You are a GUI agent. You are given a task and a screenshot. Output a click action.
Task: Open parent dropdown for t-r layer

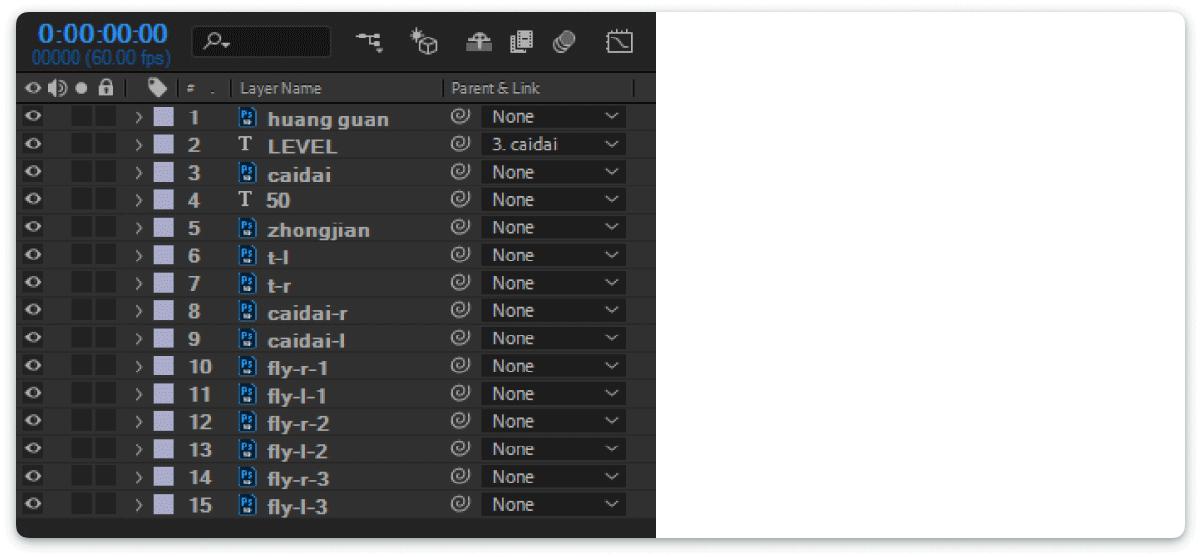pos(554,283)
